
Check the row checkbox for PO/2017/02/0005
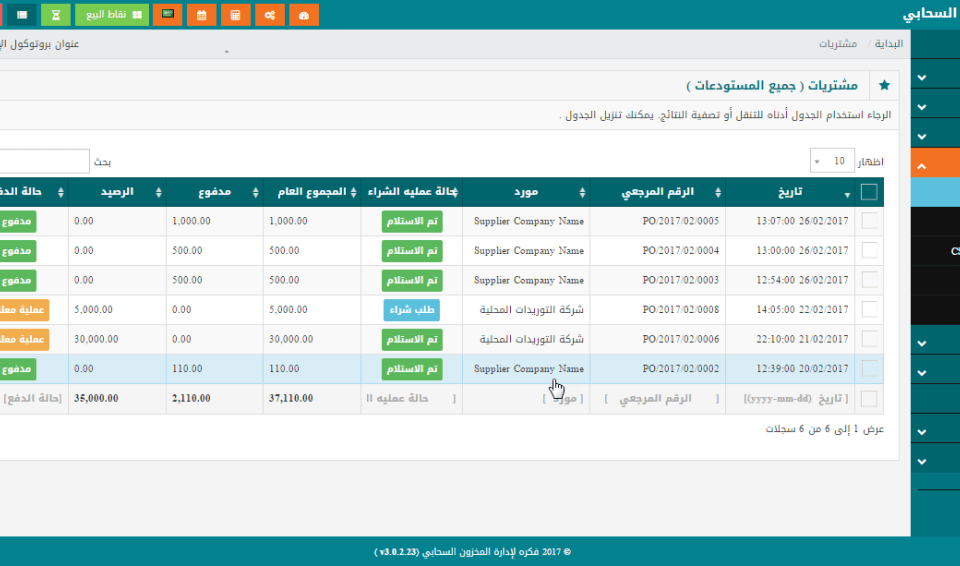(869, 221)
